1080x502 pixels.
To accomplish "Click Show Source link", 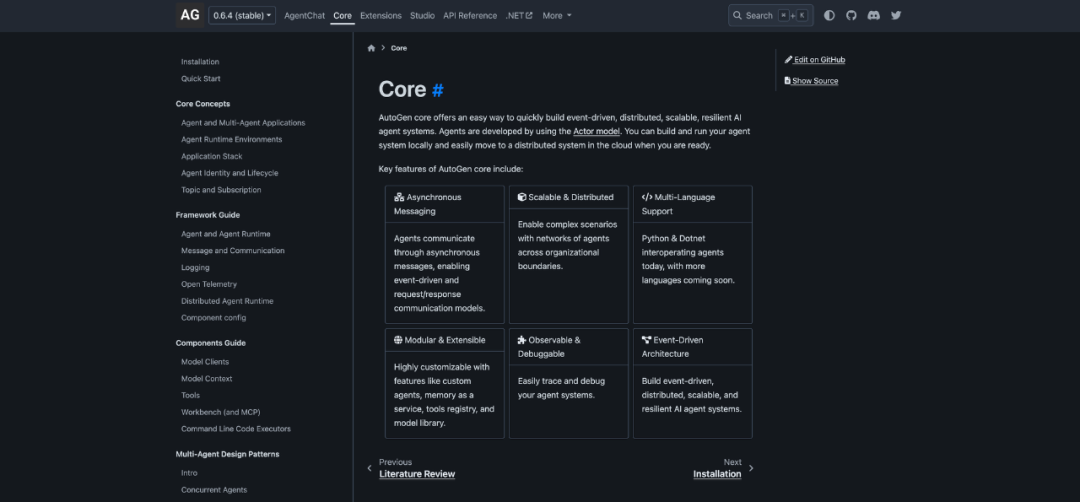I will [x=811, y=81].
